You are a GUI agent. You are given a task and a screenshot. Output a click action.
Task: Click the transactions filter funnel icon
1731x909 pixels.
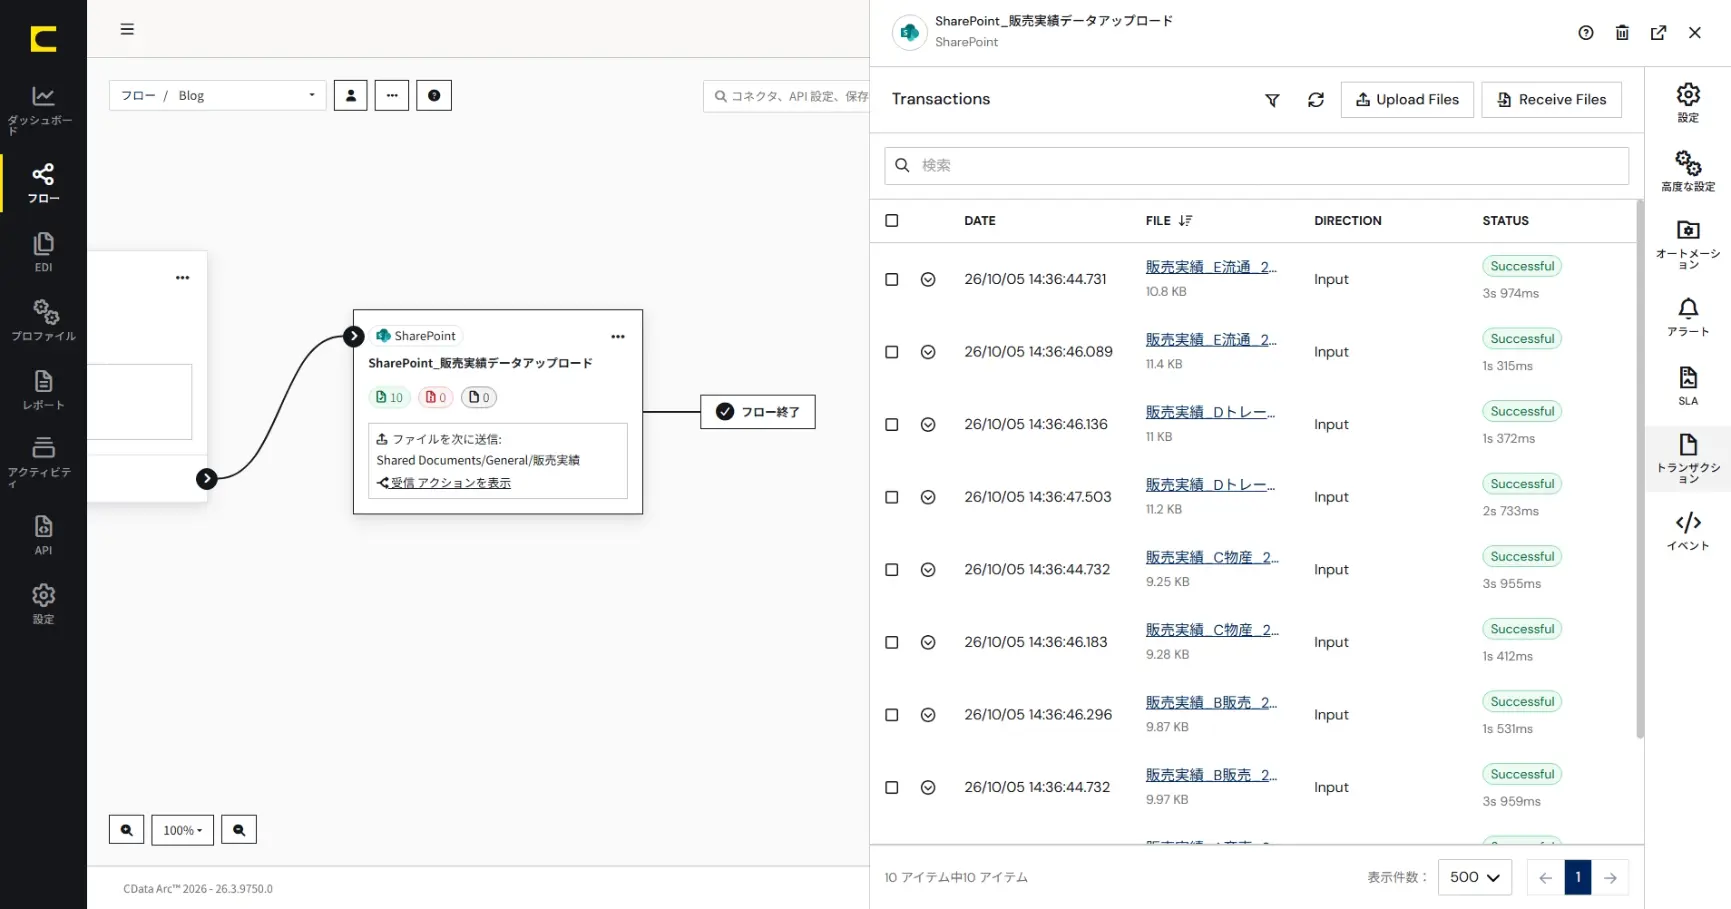(x=1272, y=100)
